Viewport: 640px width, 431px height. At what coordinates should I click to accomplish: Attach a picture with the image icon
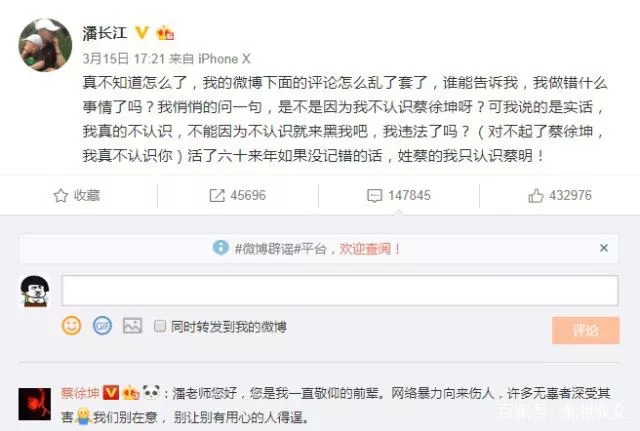(133, 326)
